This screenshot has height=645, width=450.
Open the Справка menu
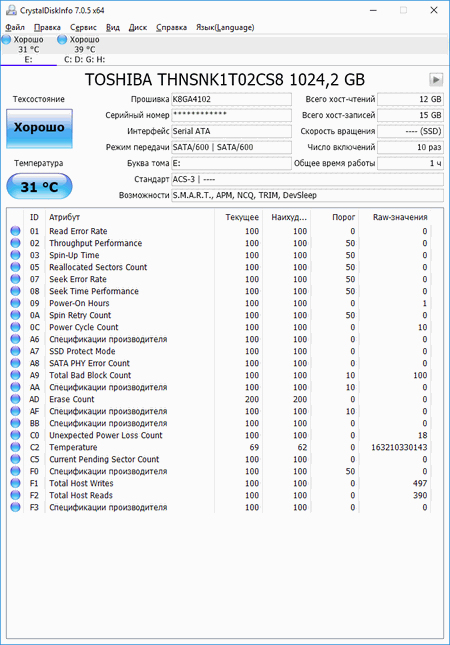pyautogui.click(x=172, y=28)
